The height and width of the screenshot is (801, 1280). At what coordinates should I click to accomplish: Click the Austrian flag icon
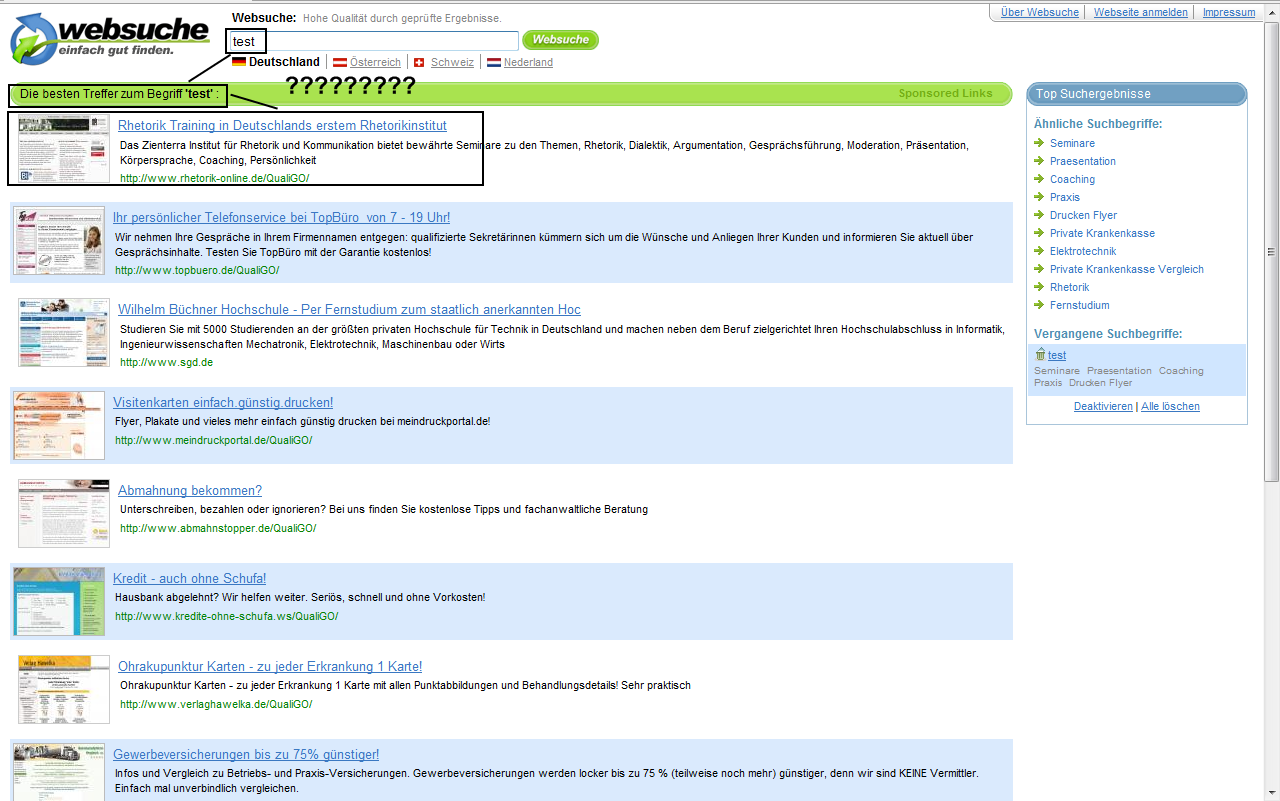coord(340,62)
